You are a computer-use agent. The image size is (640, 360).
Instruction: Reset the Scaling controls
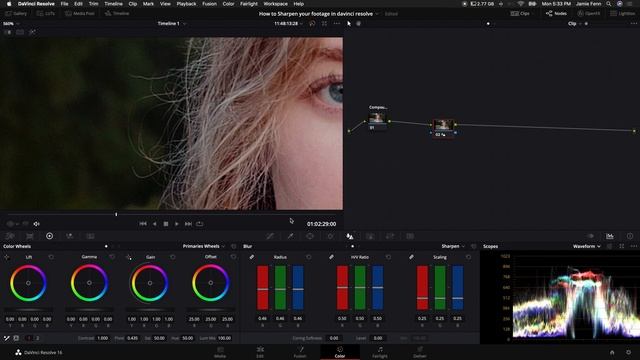468,257
